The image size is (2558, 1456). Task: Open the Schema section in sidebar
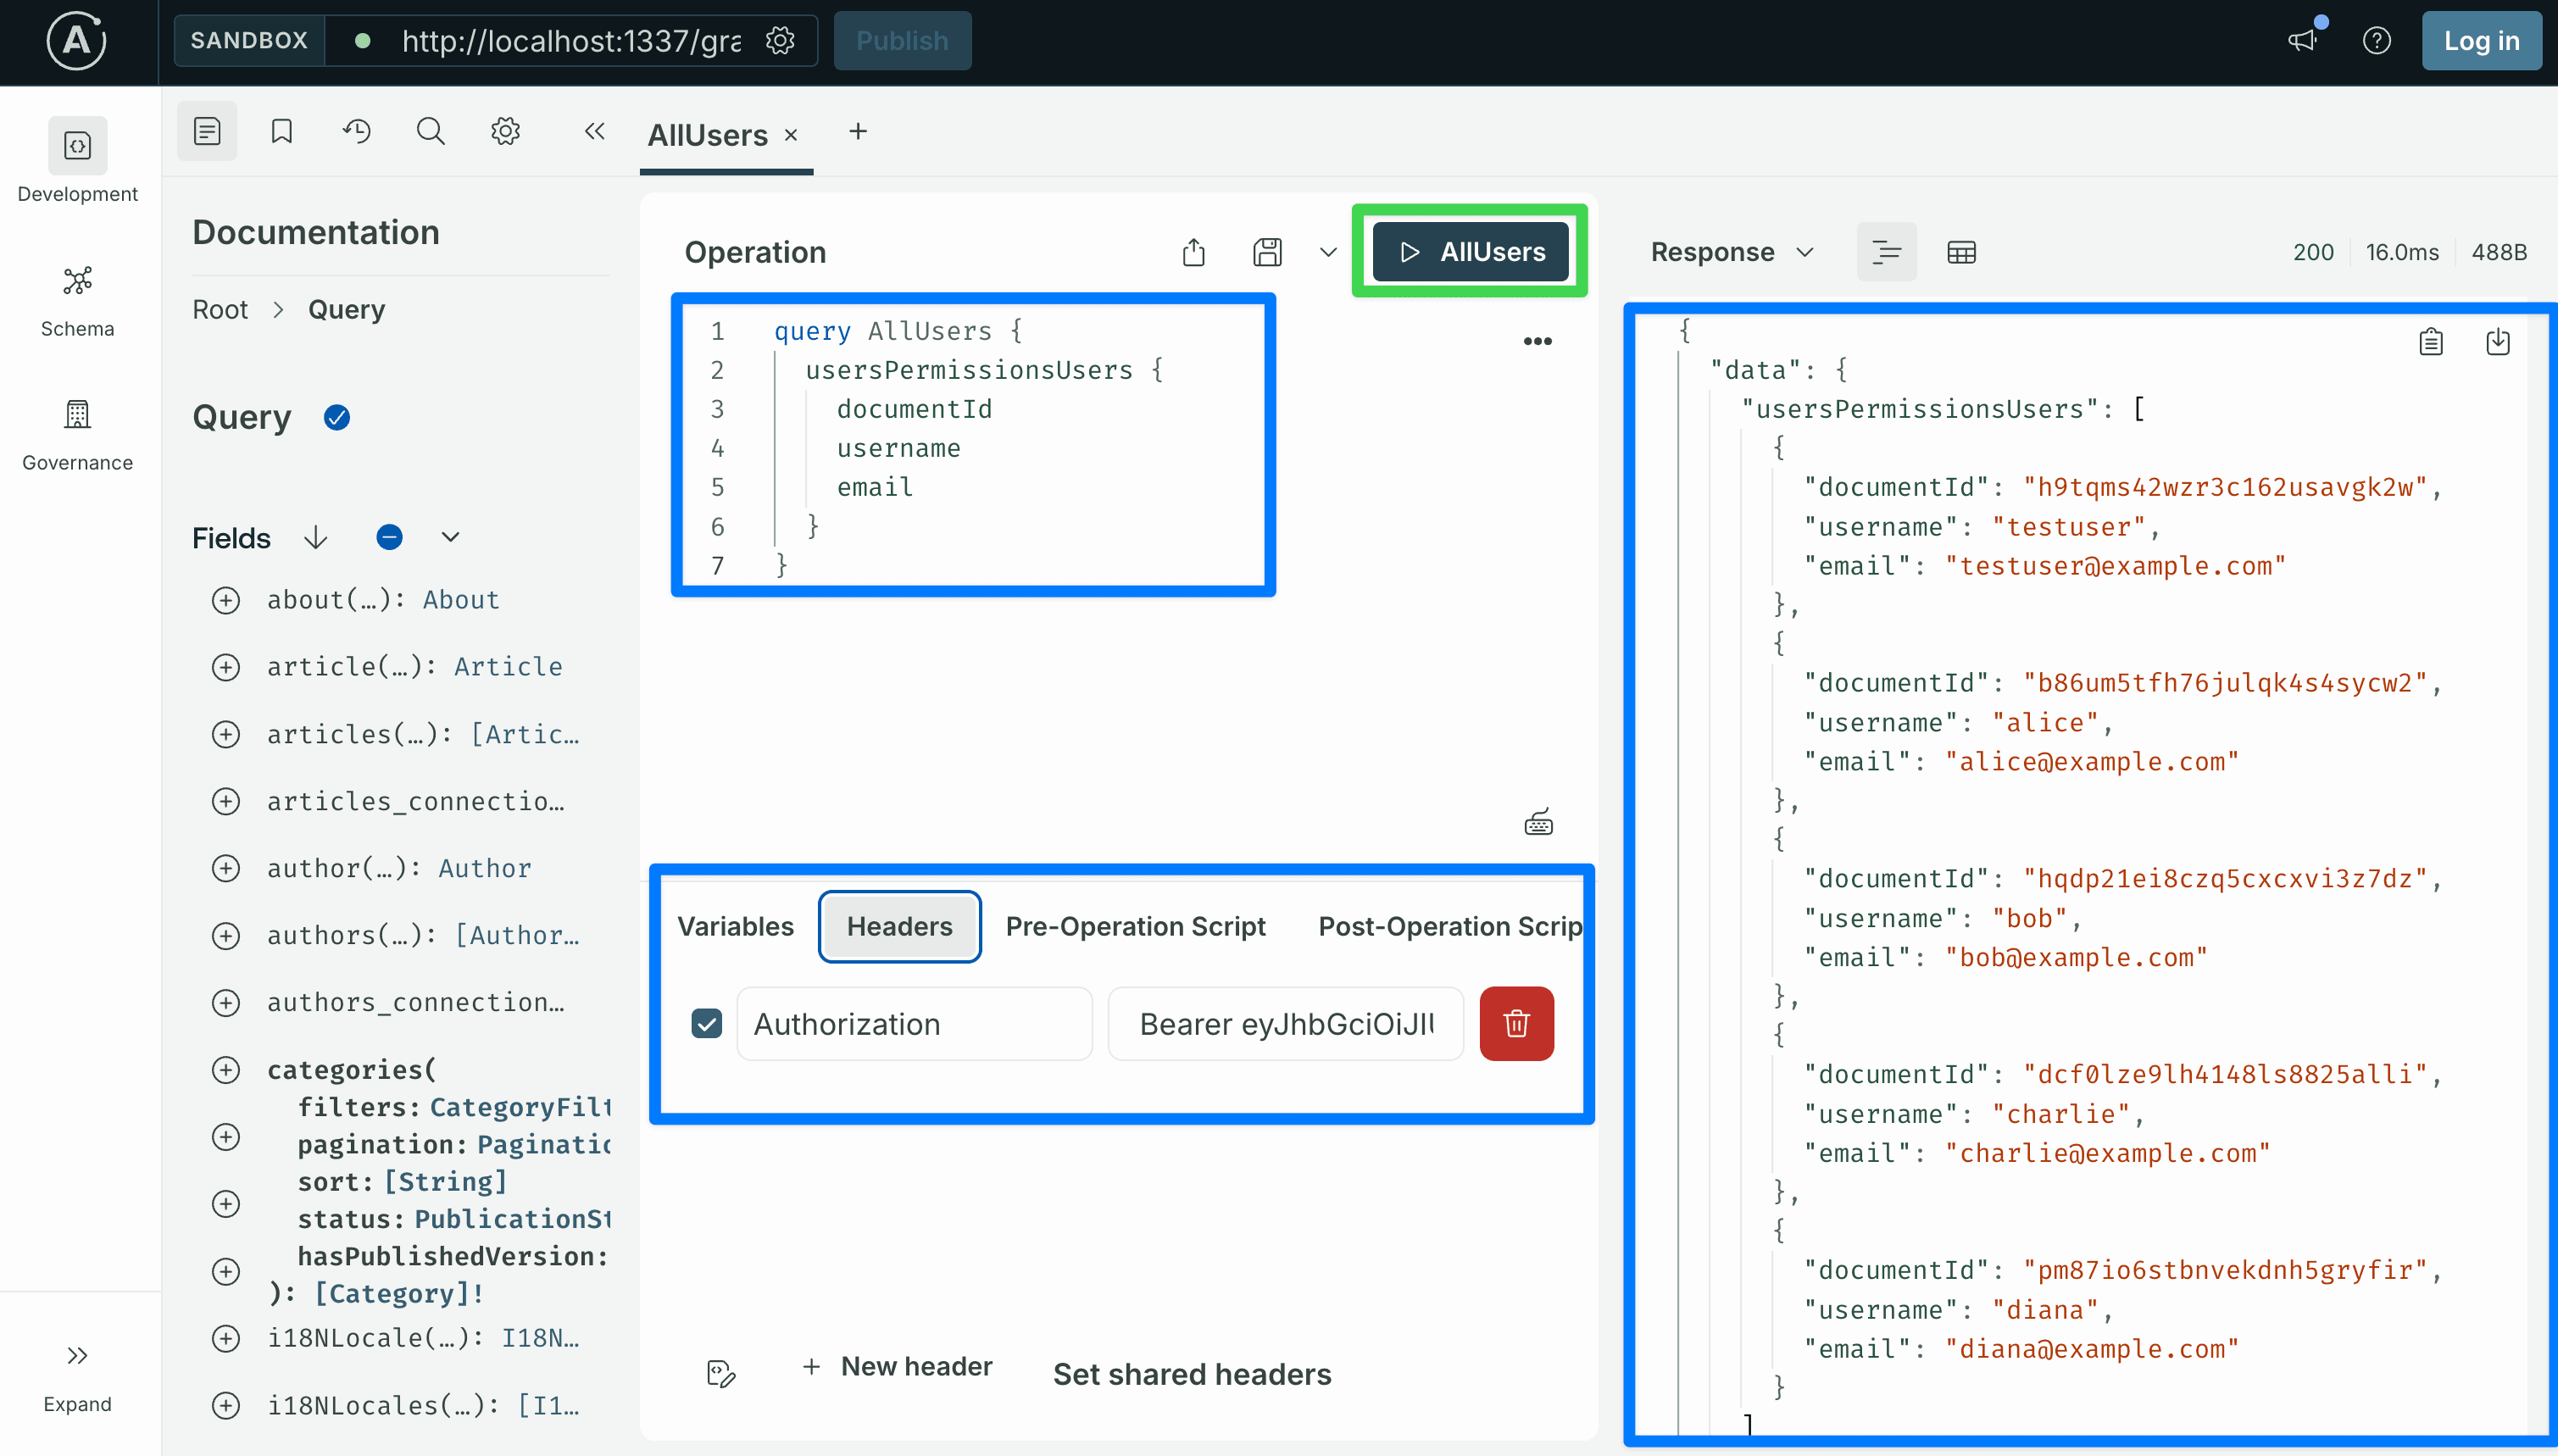77,301
